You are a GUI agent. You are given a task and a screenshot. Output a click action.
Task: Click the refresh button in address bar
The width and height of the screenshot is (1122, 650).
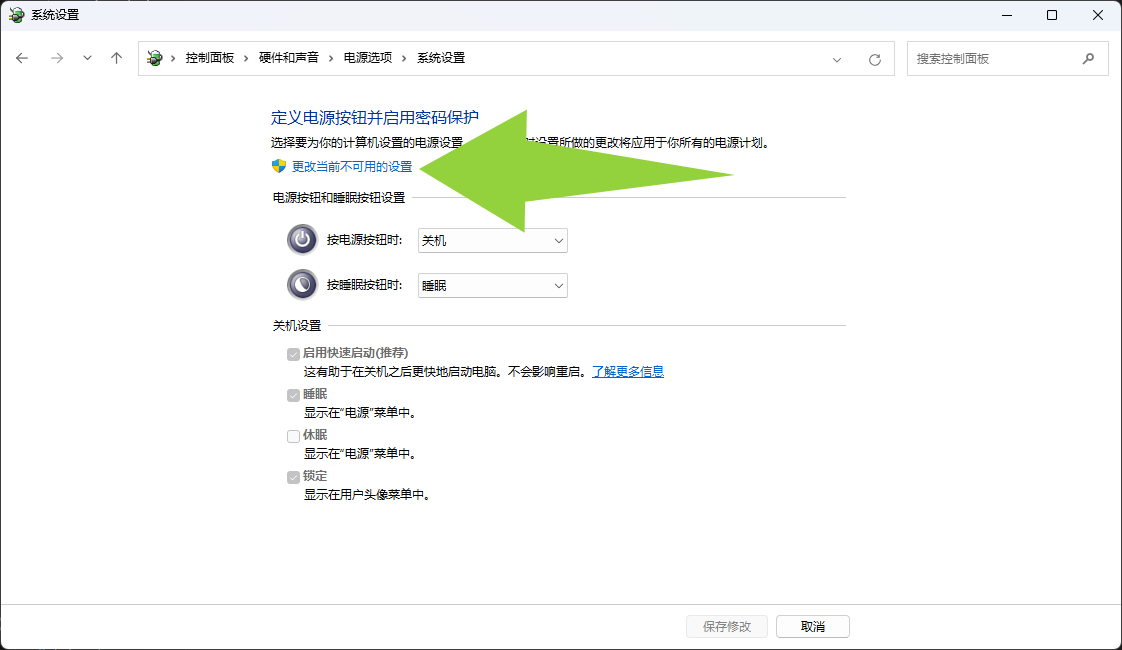[875, 59]
